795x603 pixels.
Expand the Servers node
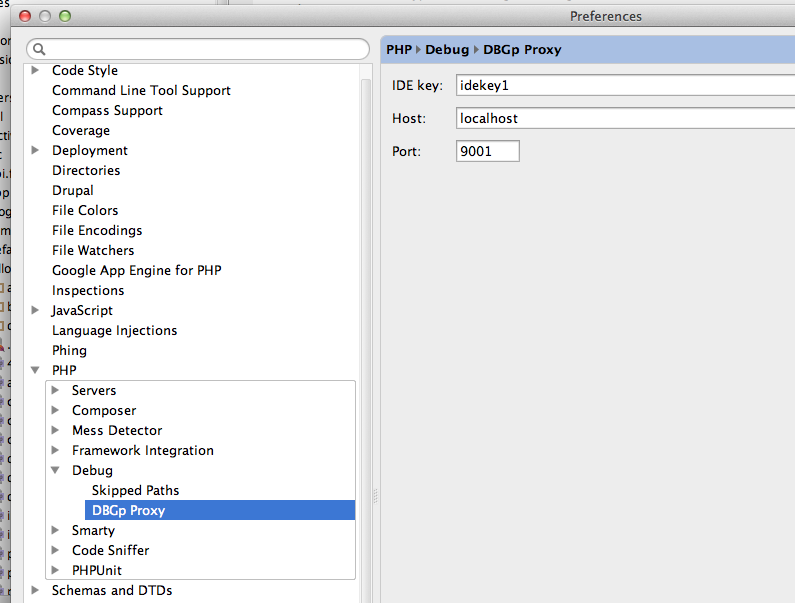pos(55,390)
